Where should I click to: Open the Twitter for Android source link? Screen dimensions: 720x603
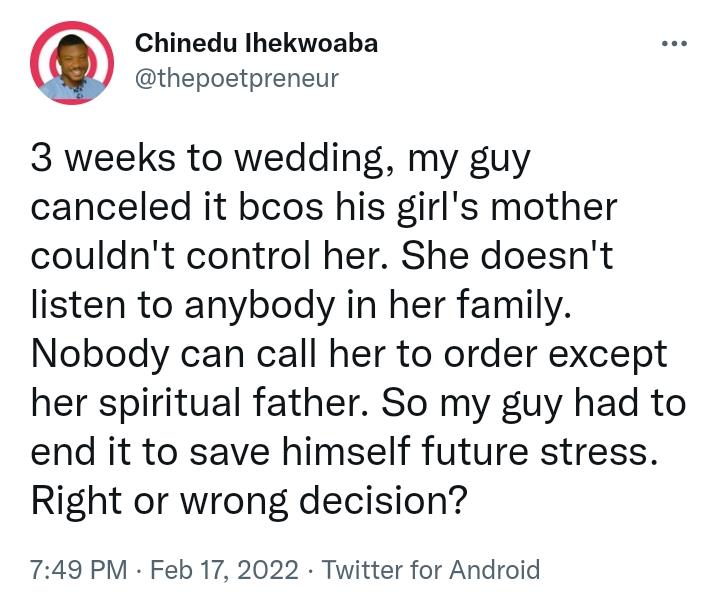[x=431, y=569]
